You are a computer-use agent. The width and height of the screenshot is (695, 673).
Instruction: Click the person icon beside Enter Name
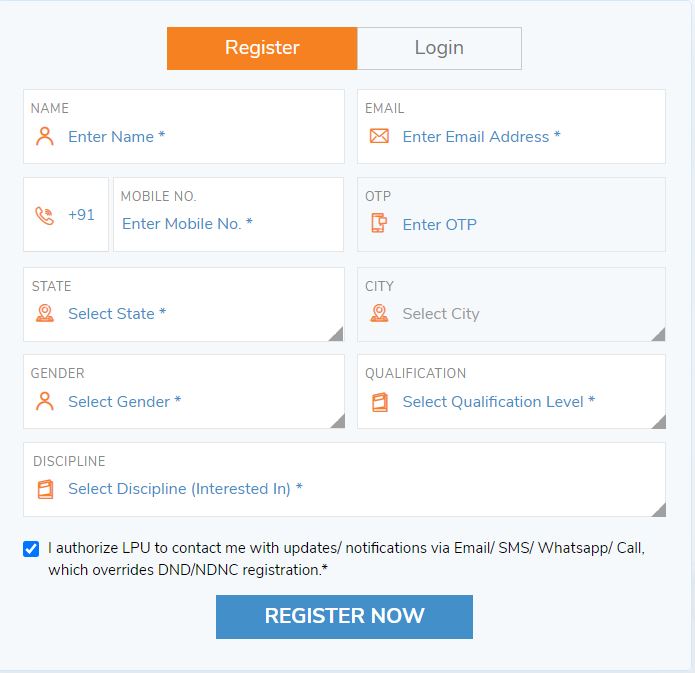(44, 137)
